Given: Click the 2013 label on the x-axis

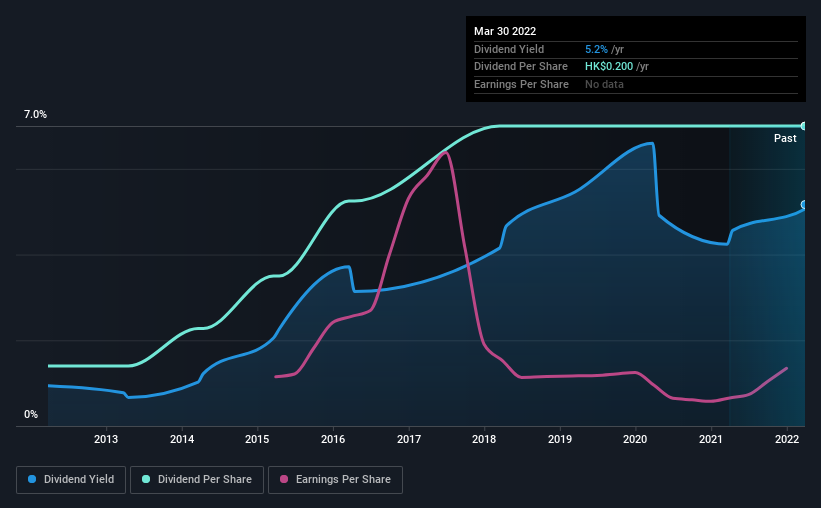Looking at the screenshot, I should [107, 438].
